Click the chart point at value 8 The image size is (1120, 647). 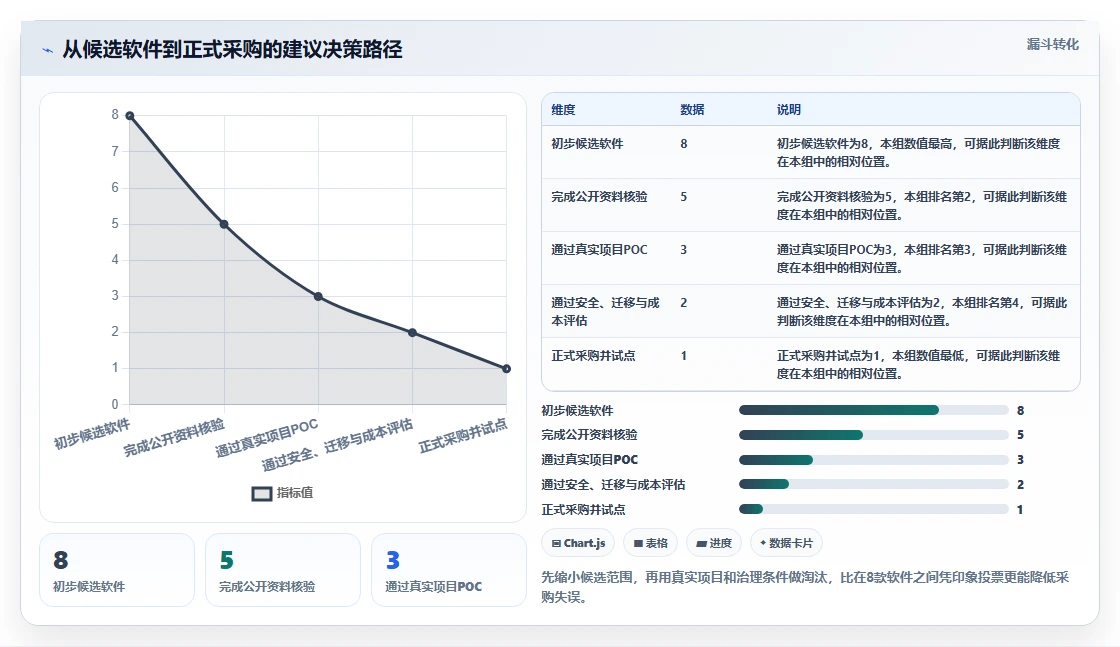(130, 116)
